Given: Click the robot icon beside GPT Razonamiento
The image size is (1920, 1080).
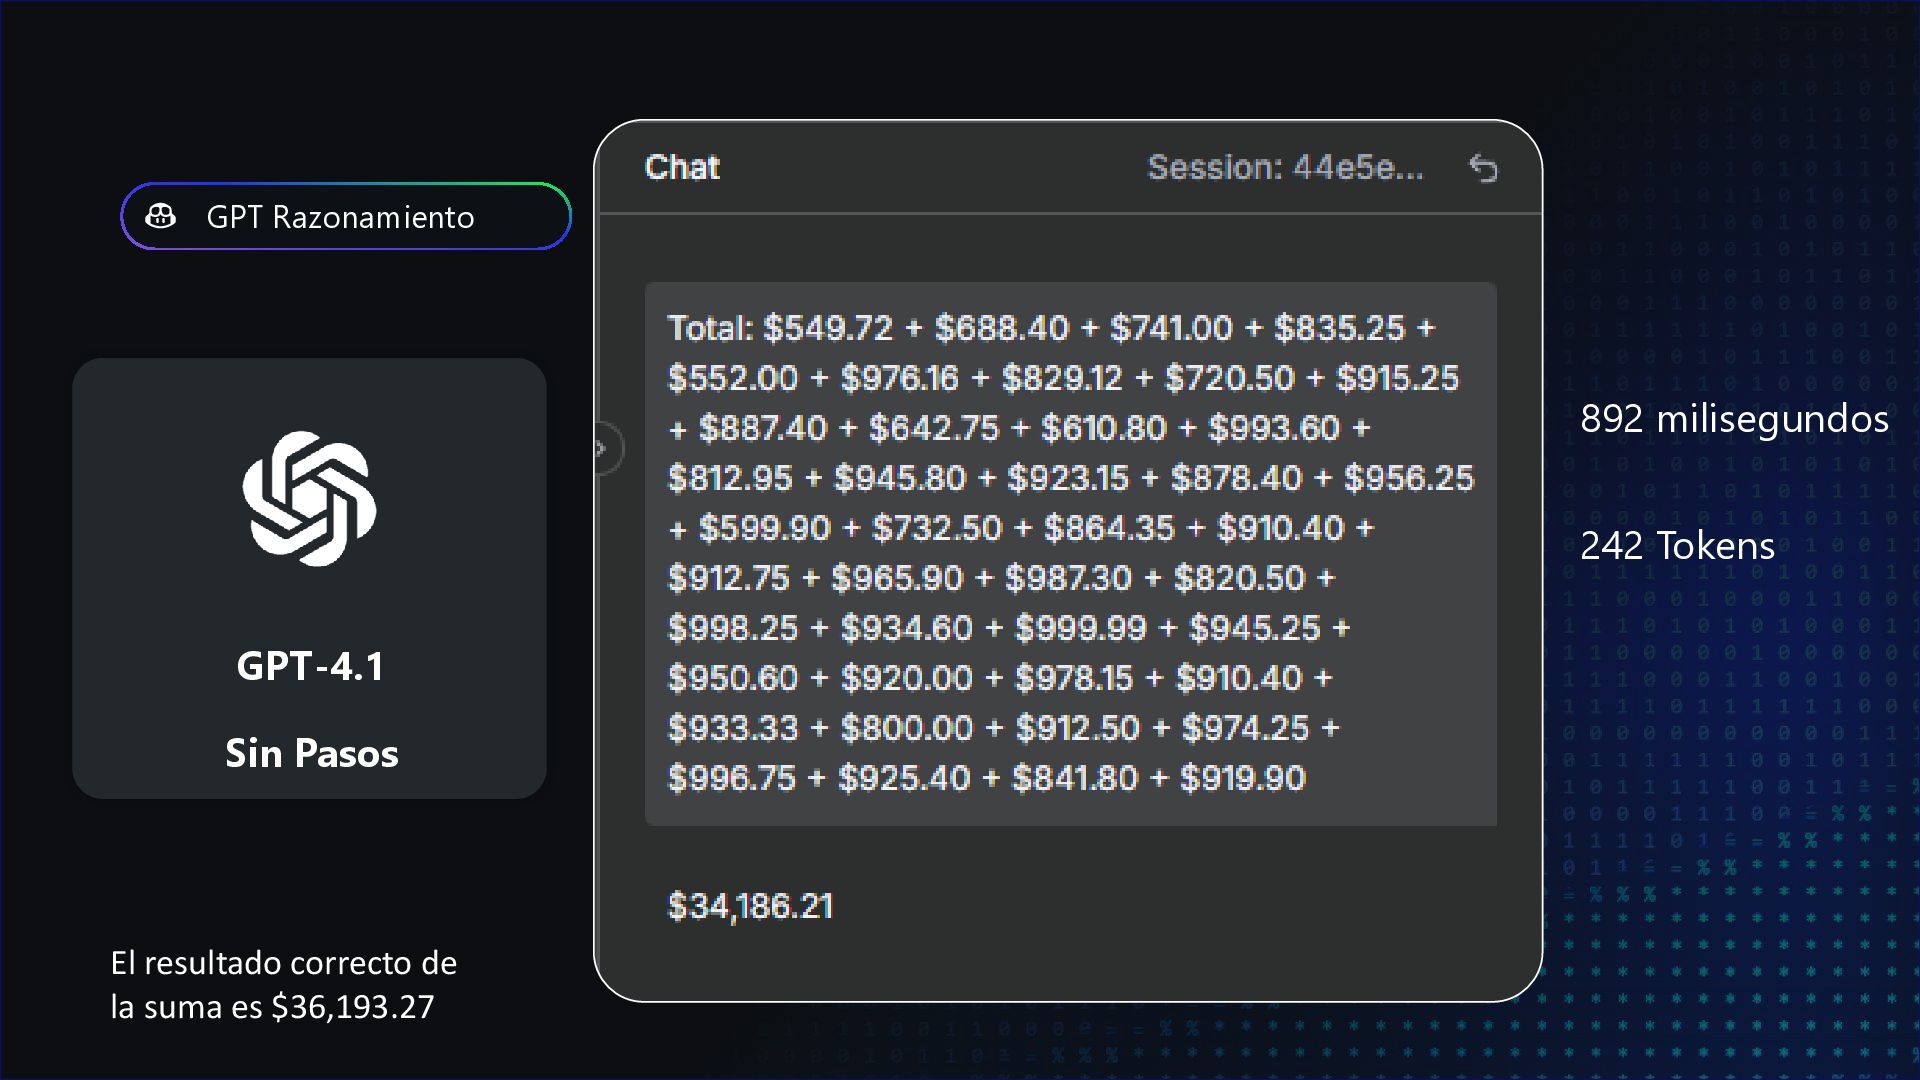Looking at the screenshot, I should click(x=161, y=216).
